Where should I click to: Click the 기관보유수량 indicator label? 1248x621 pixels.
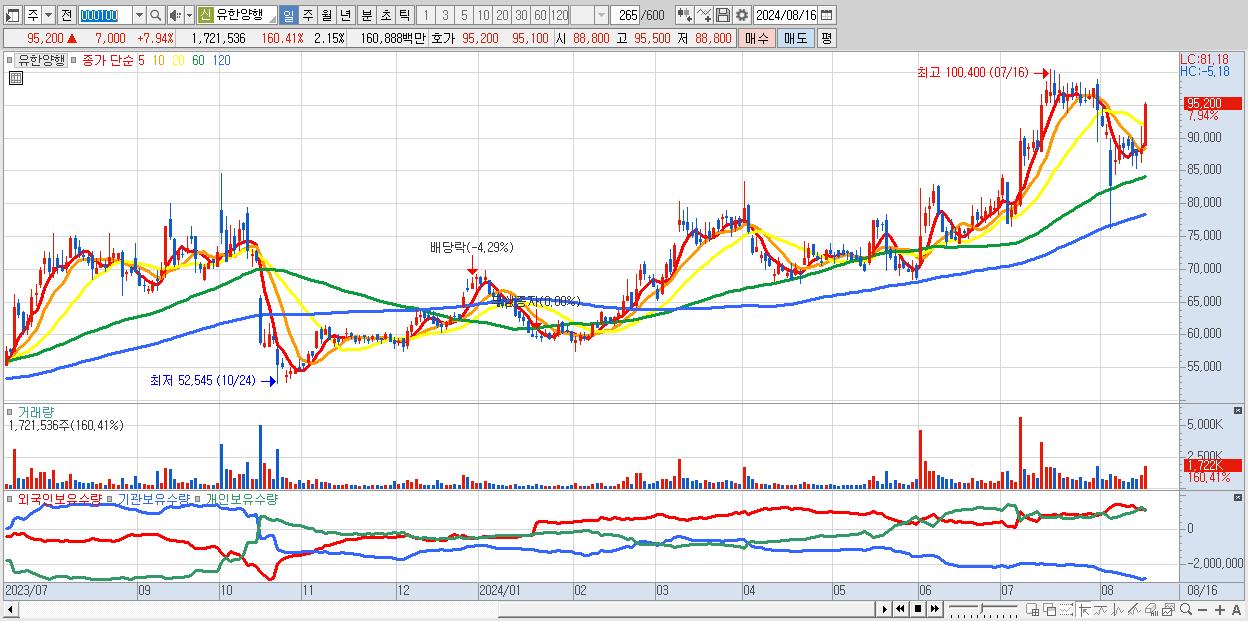pos(154,498)
